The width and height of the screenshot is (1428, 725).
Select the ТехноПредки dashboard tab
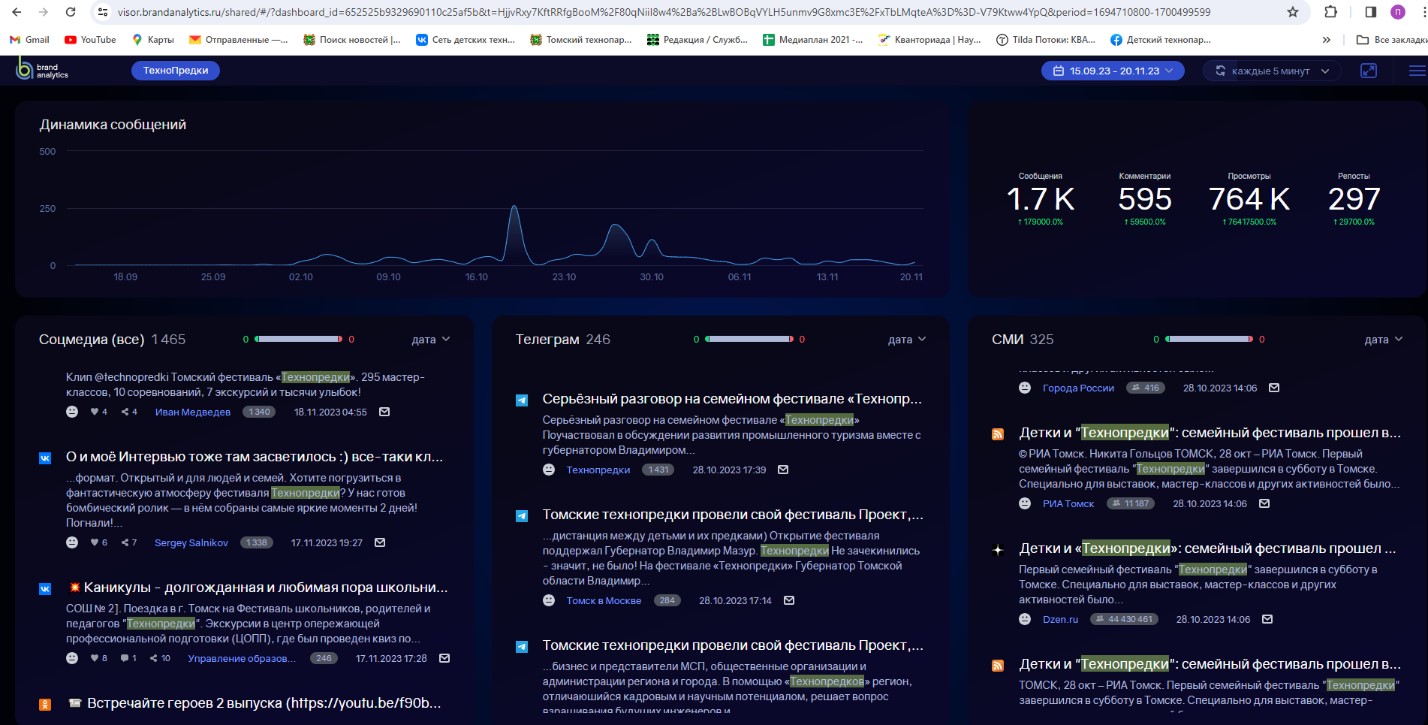[x=175, y=71]
